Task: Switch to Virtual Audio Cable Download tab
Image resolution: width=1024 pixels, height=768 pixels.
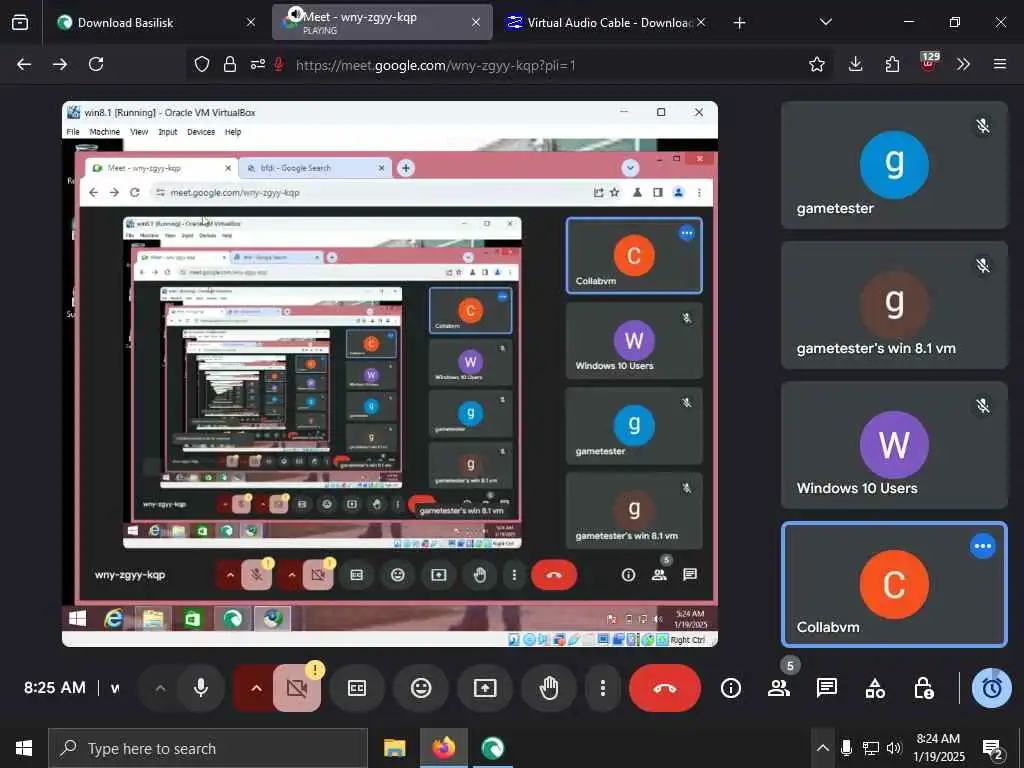Action: 607,22
